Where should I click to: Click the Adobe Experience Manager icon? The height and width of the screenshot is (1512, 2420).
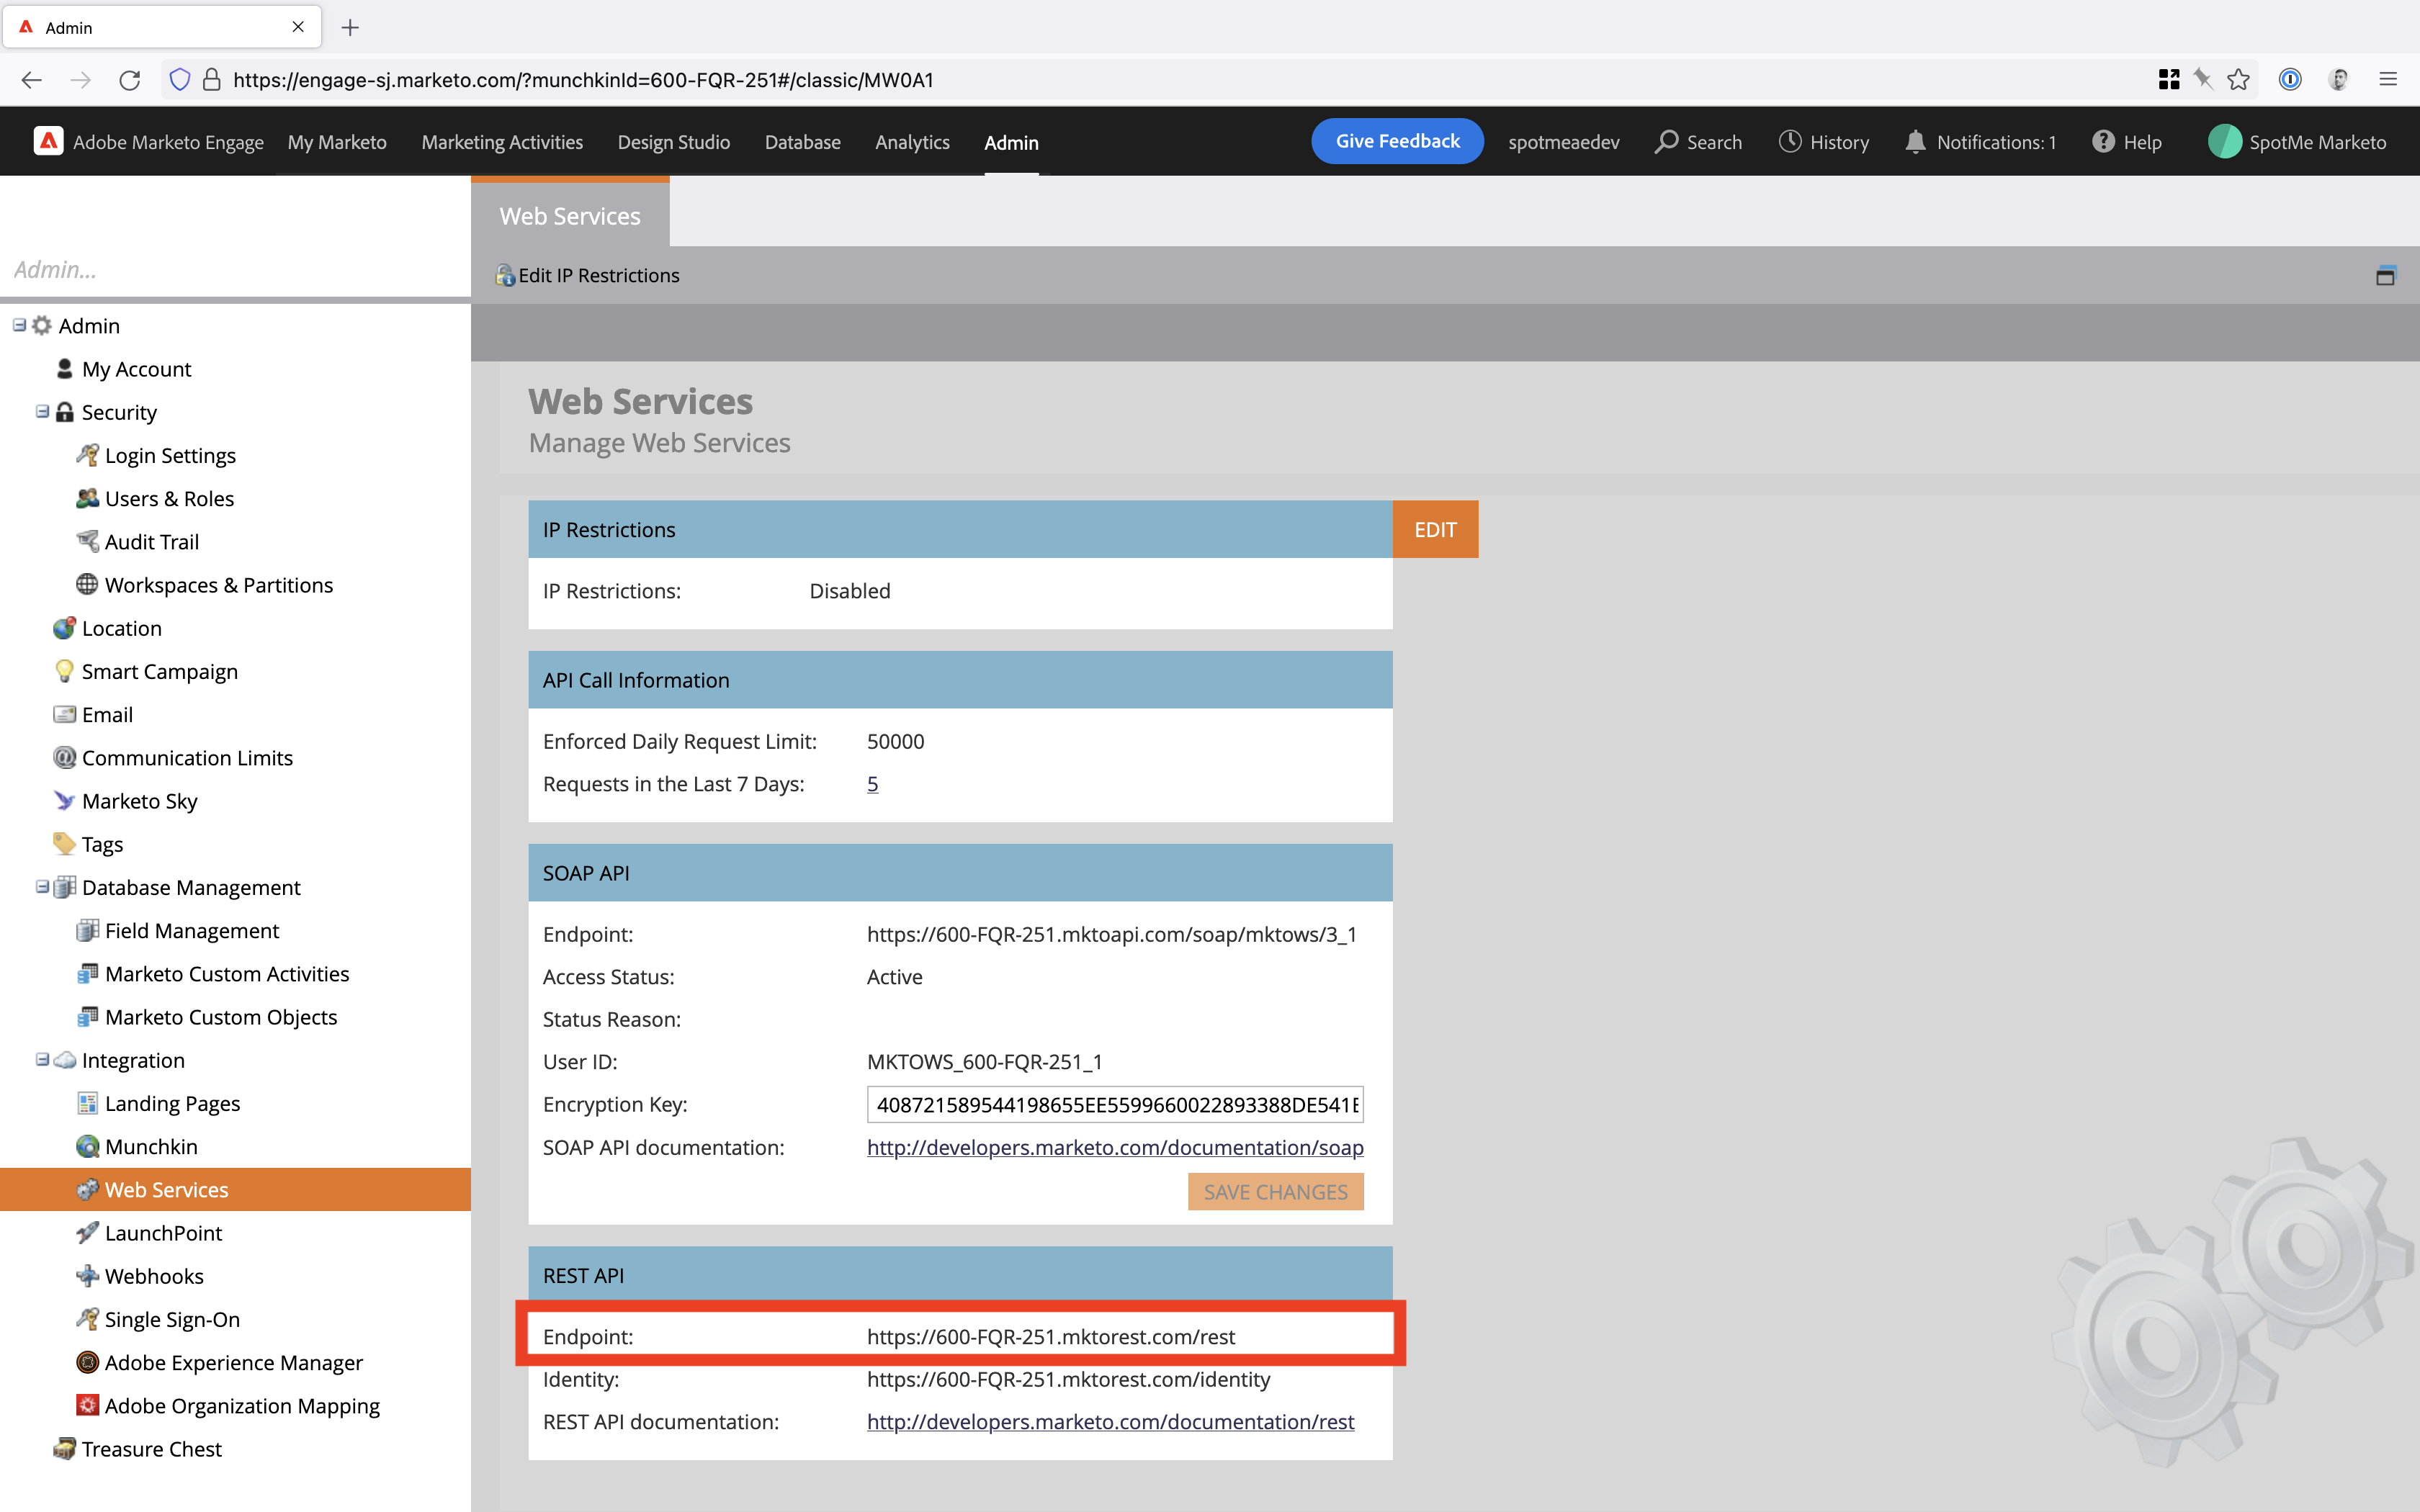tap(88, 1362)
